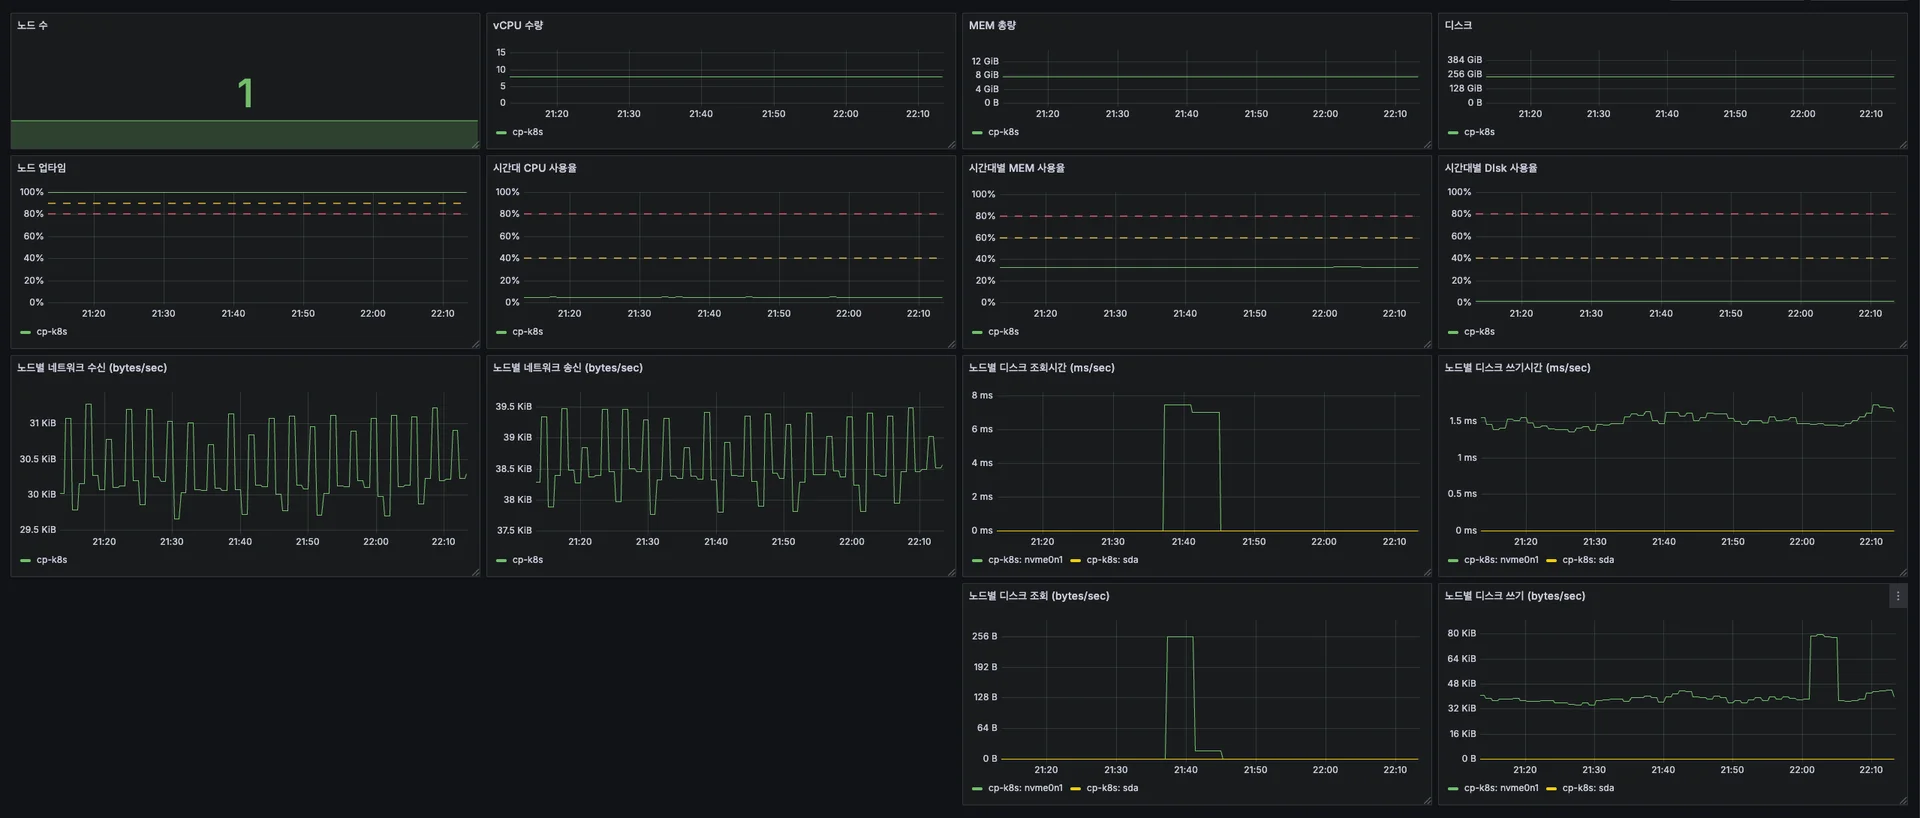Toggle cp-k8s series in 노드 업타임 legend
Viewport: 1920px width, 818px height.
point(51,332)
